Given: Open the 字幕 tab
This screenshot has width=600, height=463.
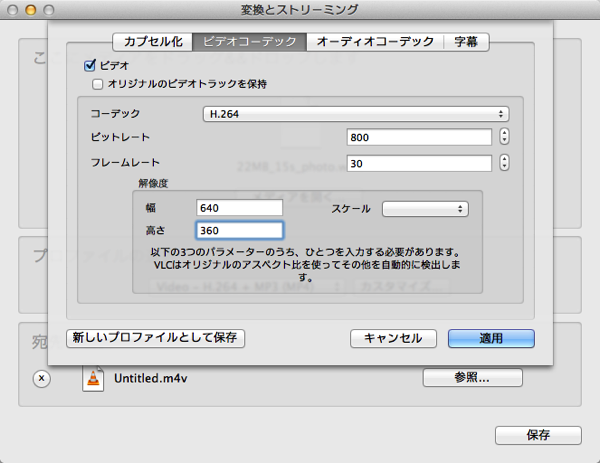Looking at the screenshot, I should pos(466,42).
